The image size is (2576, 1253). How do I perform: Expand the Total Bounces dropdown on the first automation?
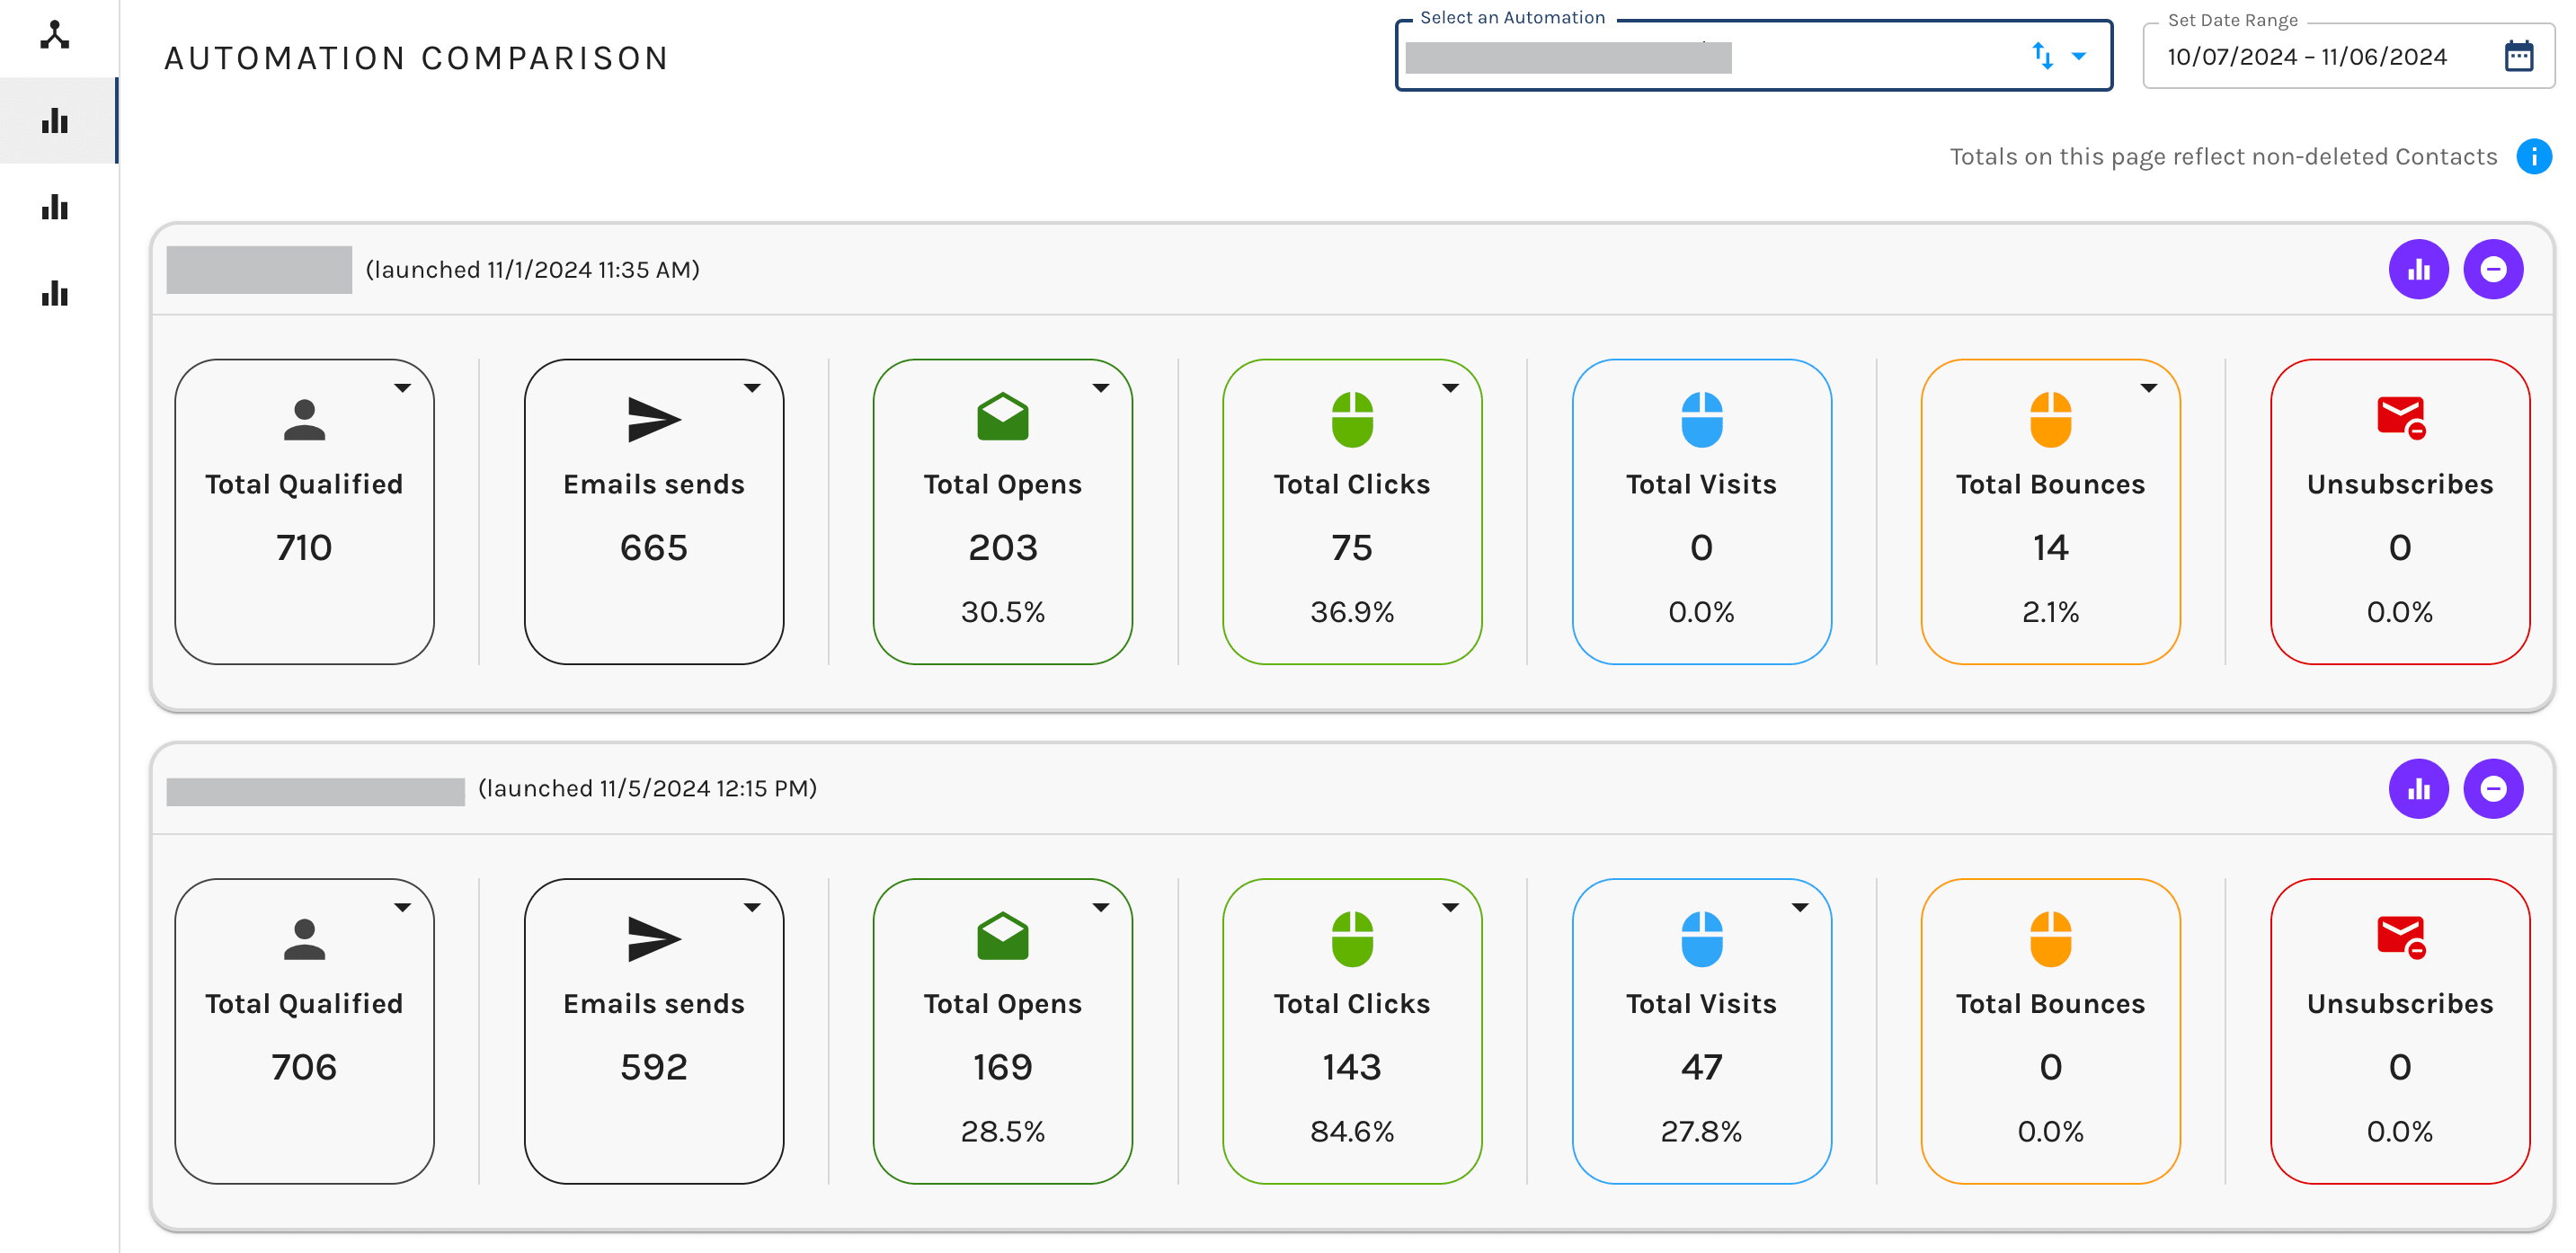[x=2150, y=390]
